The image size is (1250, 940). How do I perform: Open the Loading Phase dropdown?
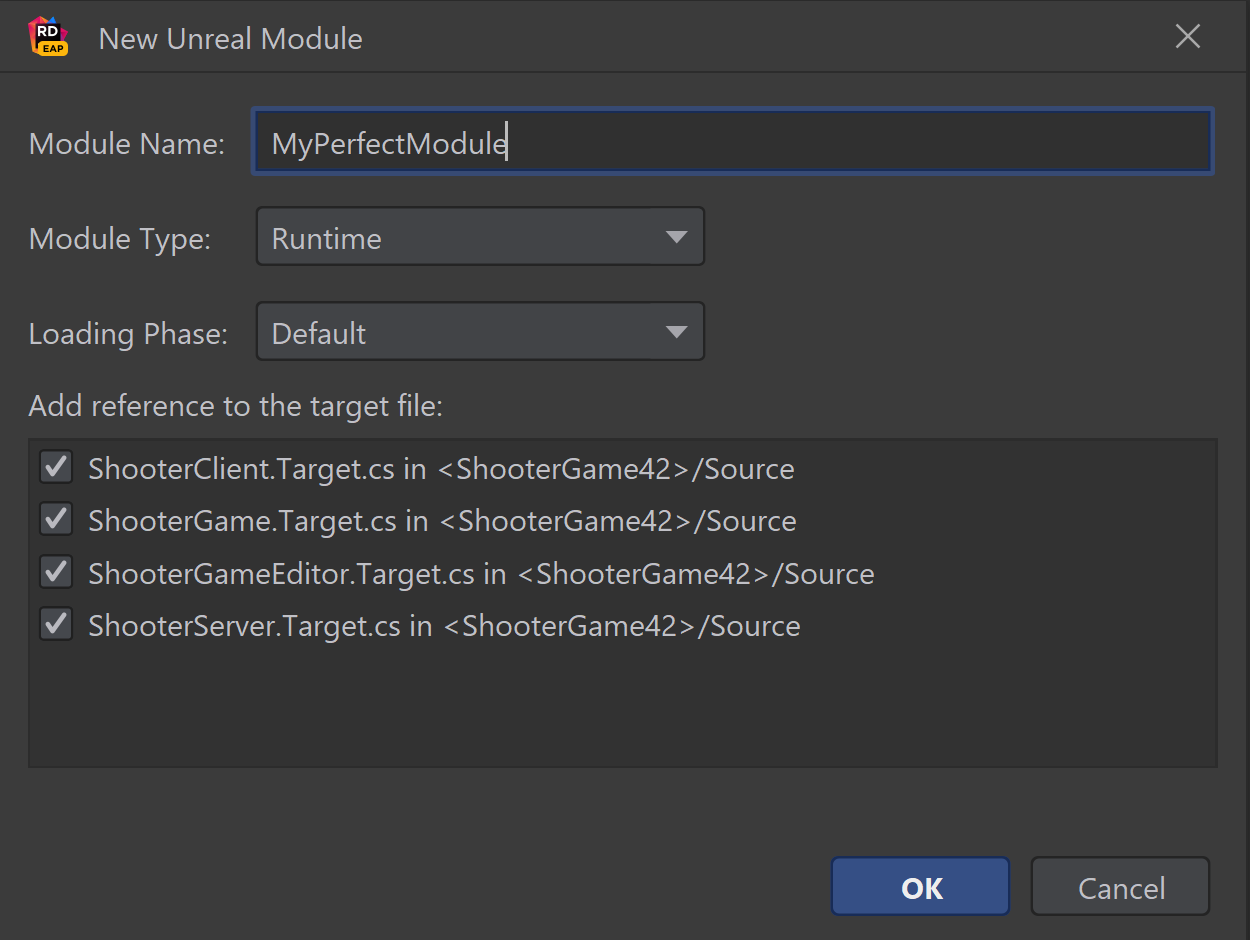480,332
